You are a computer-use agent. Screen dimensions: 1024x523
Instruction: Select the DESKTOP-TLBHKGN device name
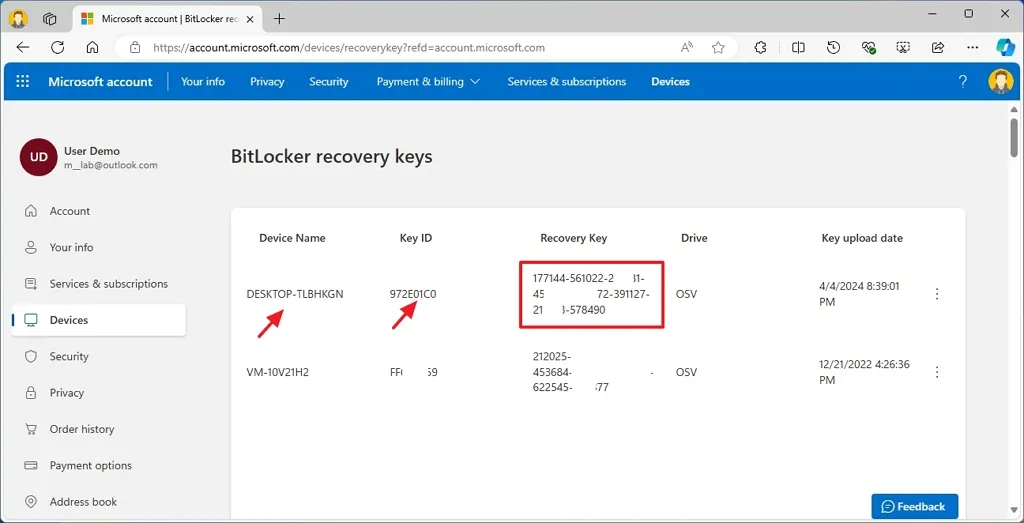coord(295,294)
